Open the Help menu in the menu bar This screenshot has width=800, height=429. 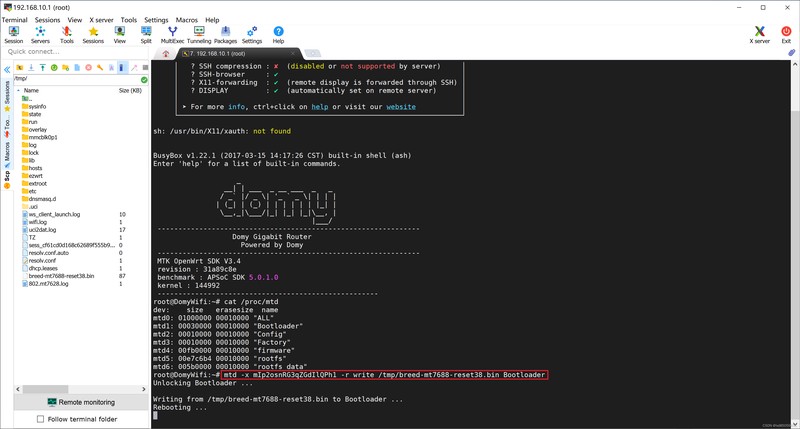click(212, 20)
